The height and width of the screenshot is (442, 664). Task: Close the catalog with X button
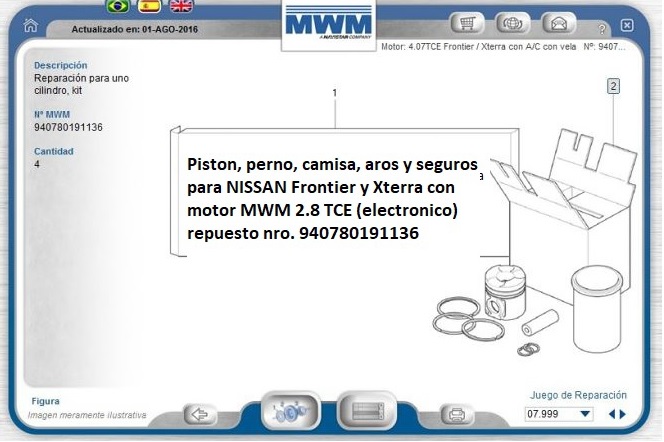point(627,25)
